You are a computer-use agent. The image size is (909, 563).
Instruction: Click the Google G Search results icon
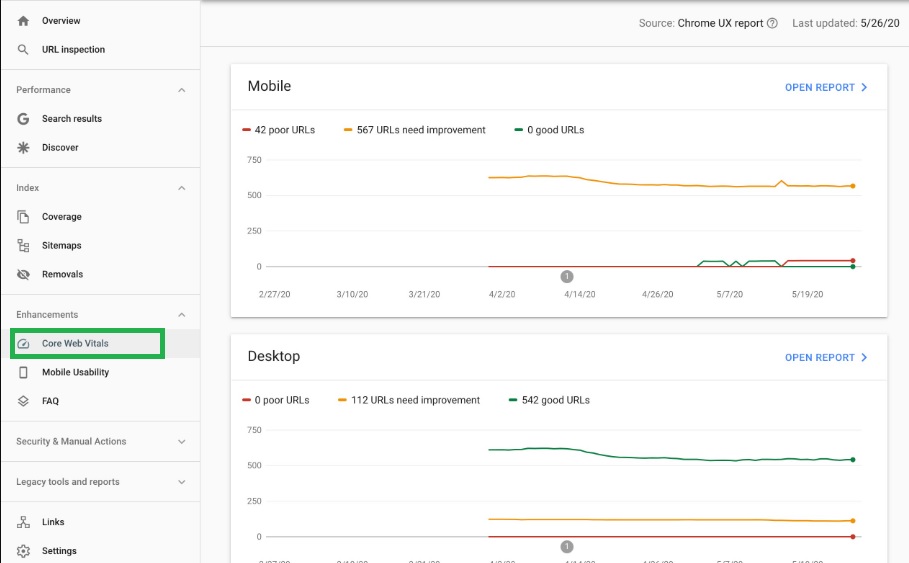coord(23,119)
